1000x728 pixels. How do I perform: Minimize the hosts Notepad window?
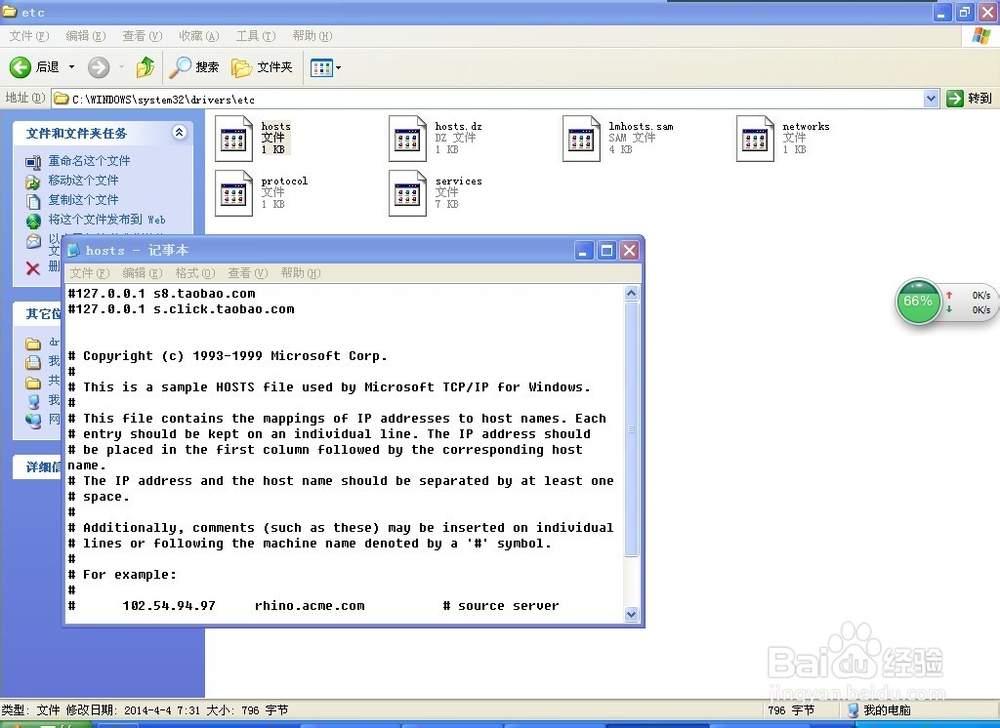tap(583, 251)
